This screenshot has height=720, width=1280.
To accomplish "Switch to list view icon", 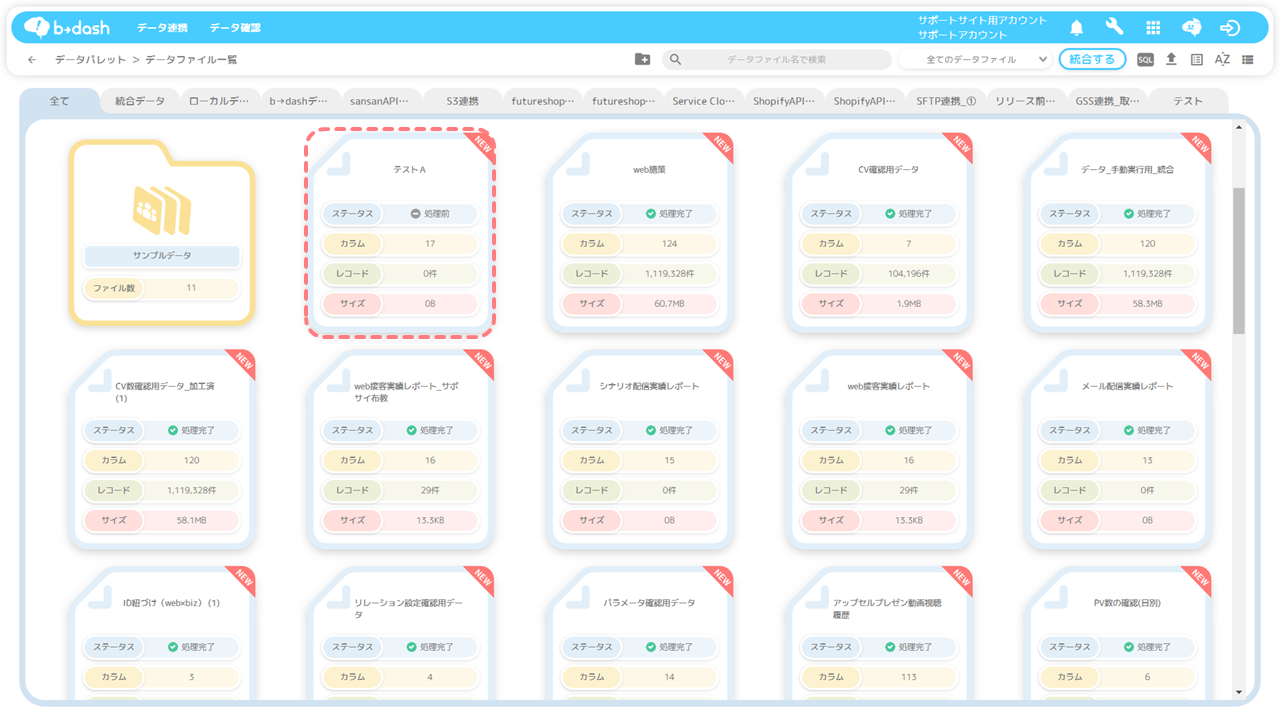I will click(x=1248, y=59).
